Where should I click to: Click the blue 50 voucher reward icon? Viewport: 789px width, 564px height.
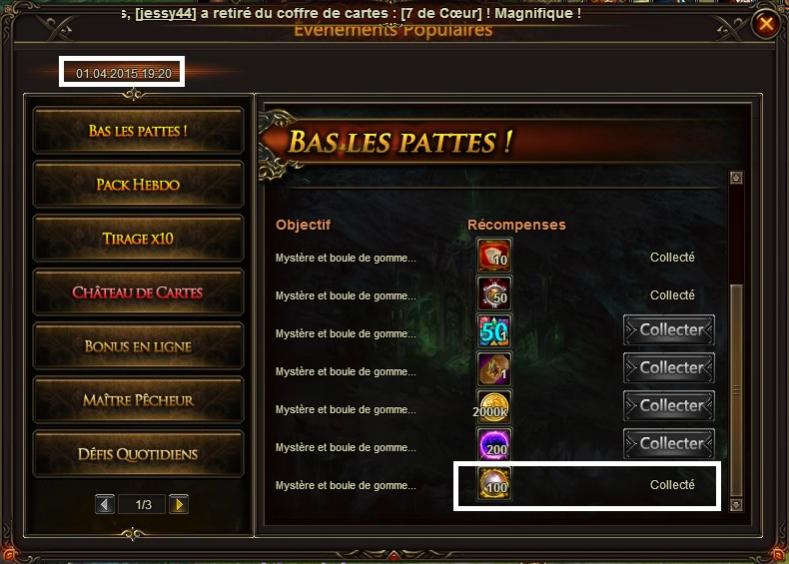tap(494, 331)
